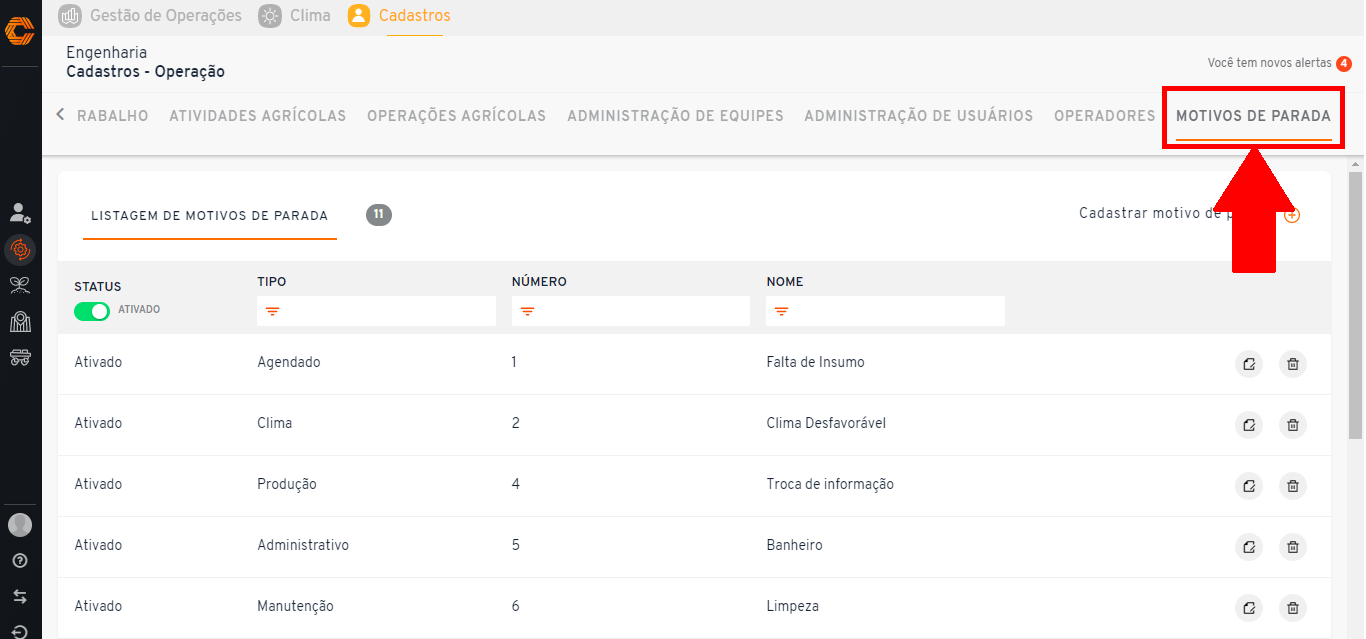Click the 11 count badge
1366x639 pixels.
click(x=379, y=214)
